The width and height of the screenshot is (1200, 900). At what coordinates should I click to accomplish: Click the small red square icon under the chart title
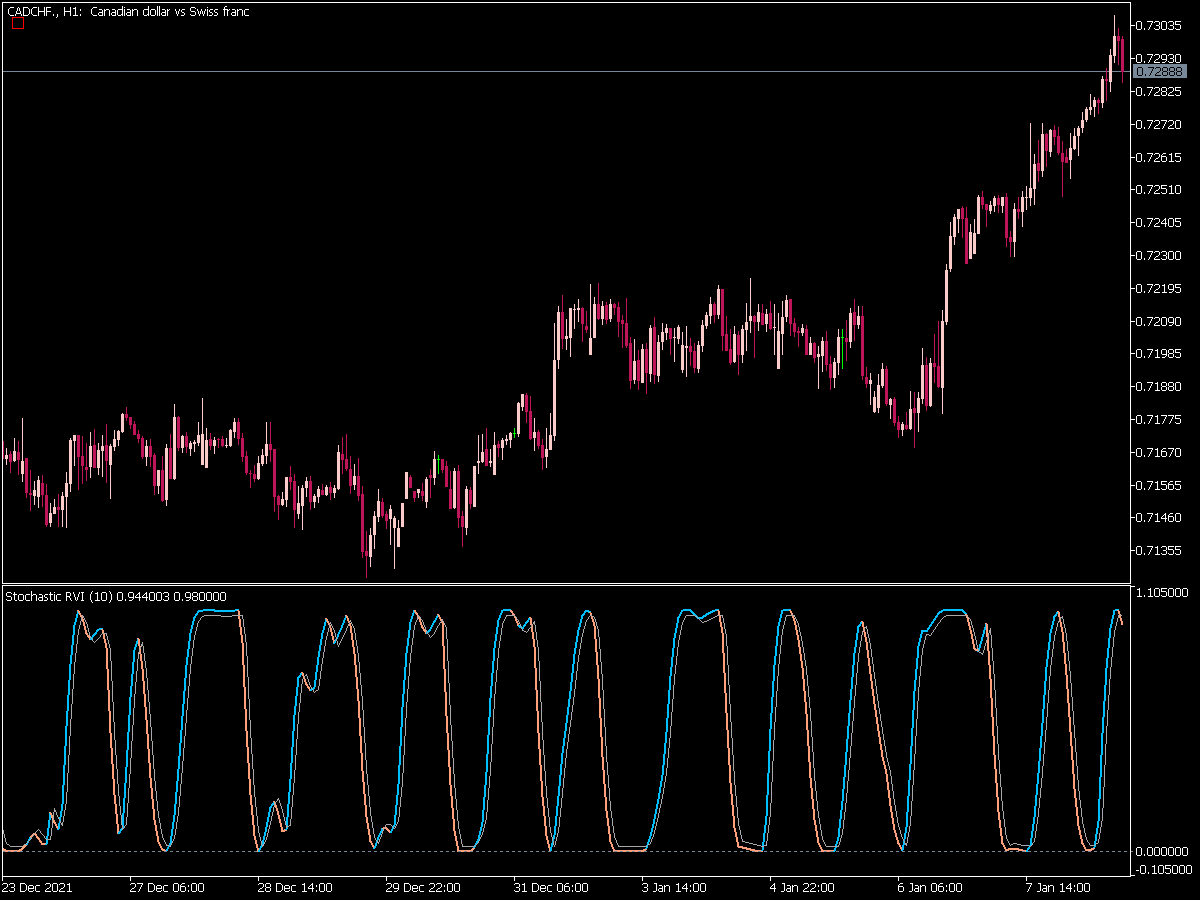coord(17,24)
